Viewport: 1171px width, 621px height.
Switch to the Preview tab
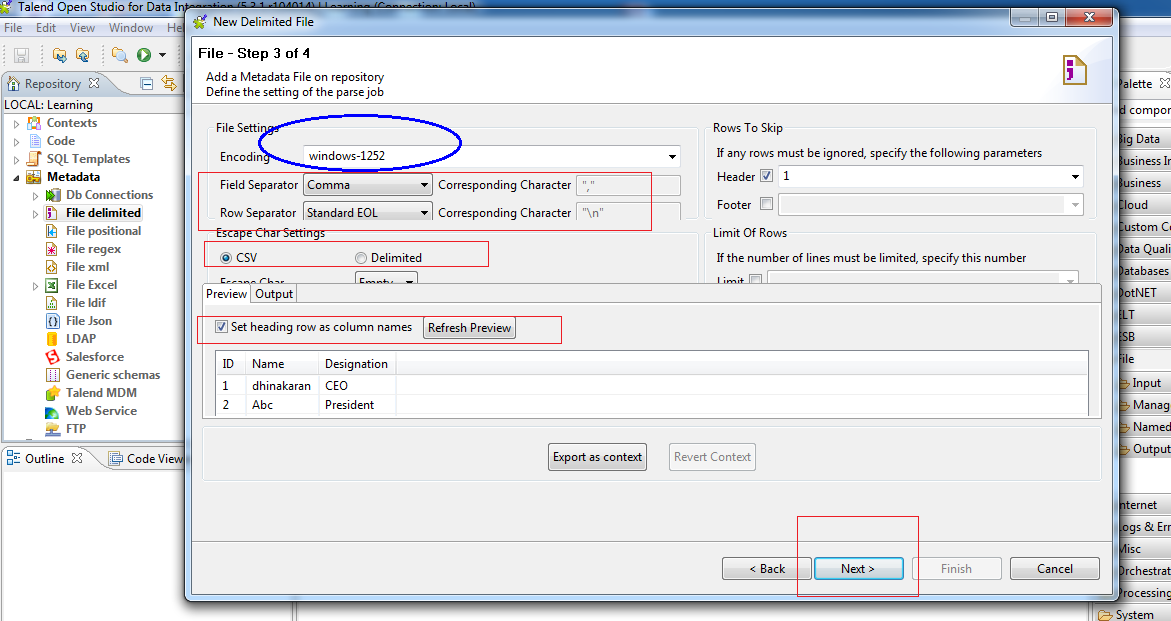pyautogui.click(x=226, y=294)
